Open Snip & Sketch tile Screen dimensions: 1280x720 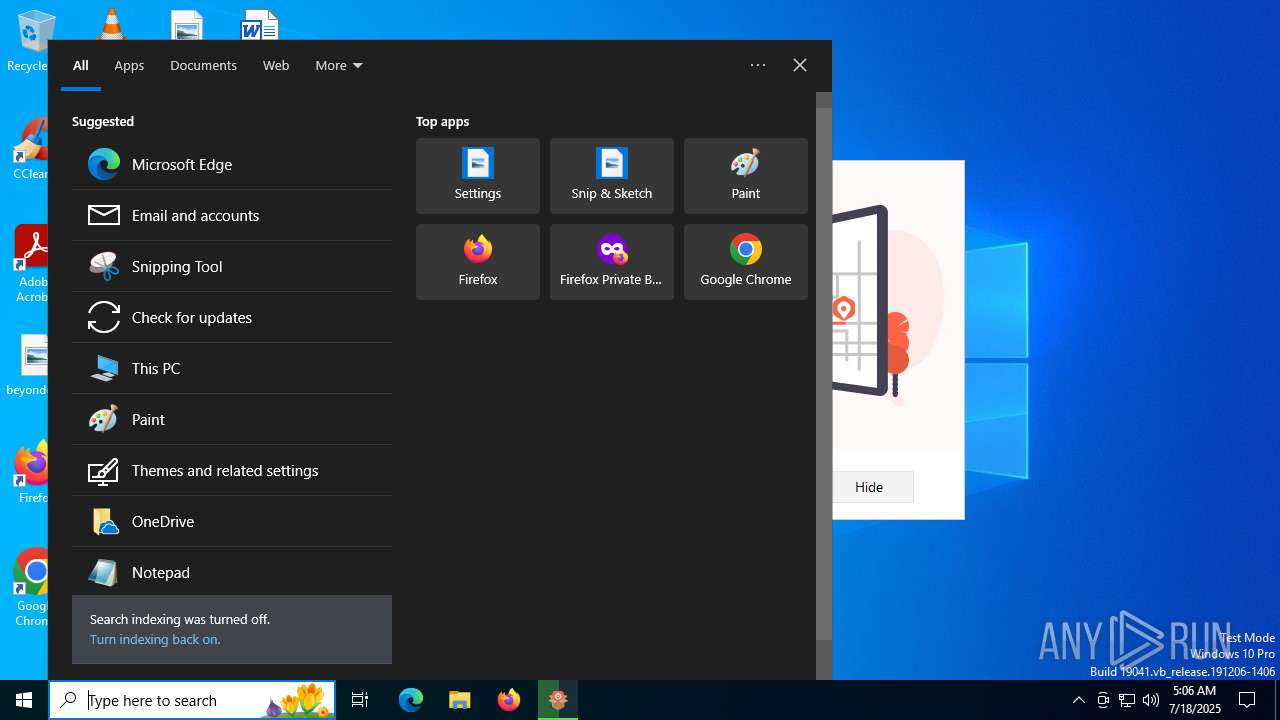612,176
